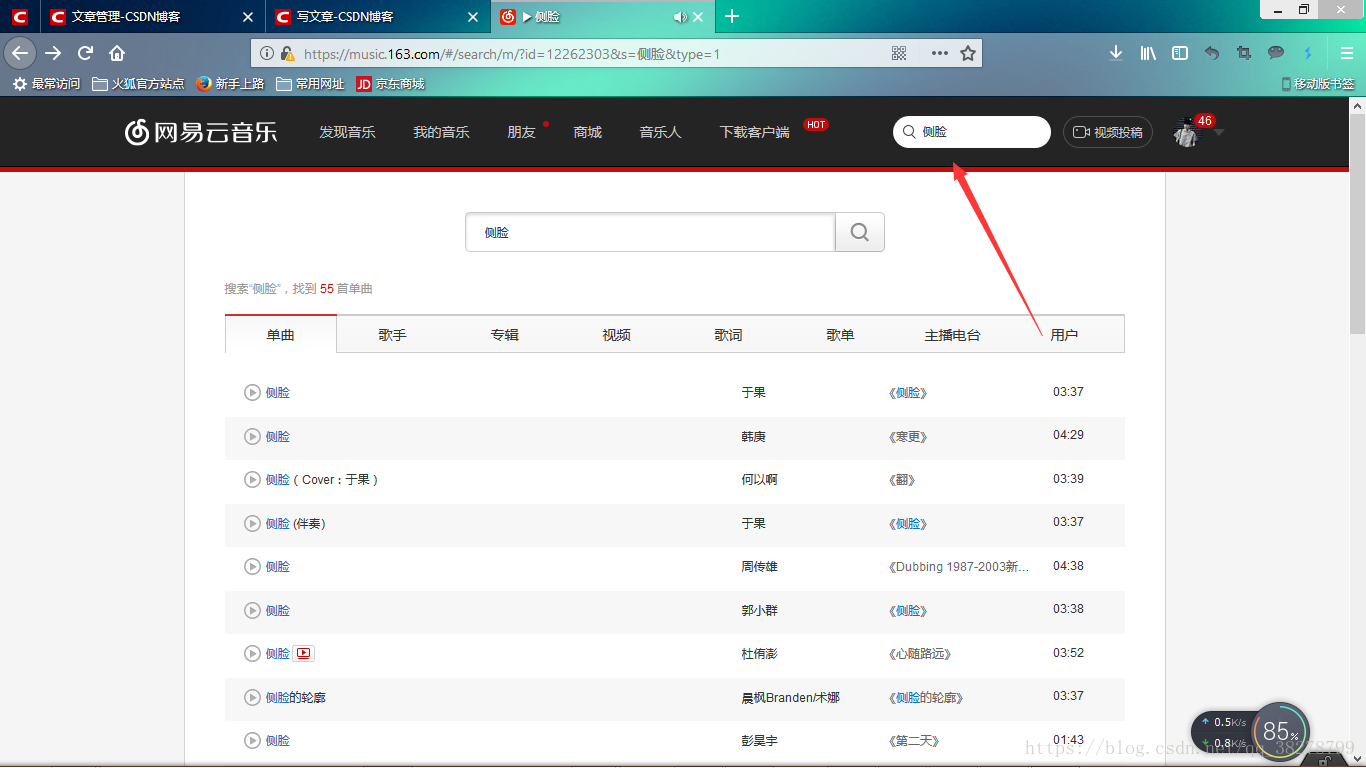Open the 京东商城 bookmark
The width and height of the screenshot is (1366, 768).
(390, 84)
